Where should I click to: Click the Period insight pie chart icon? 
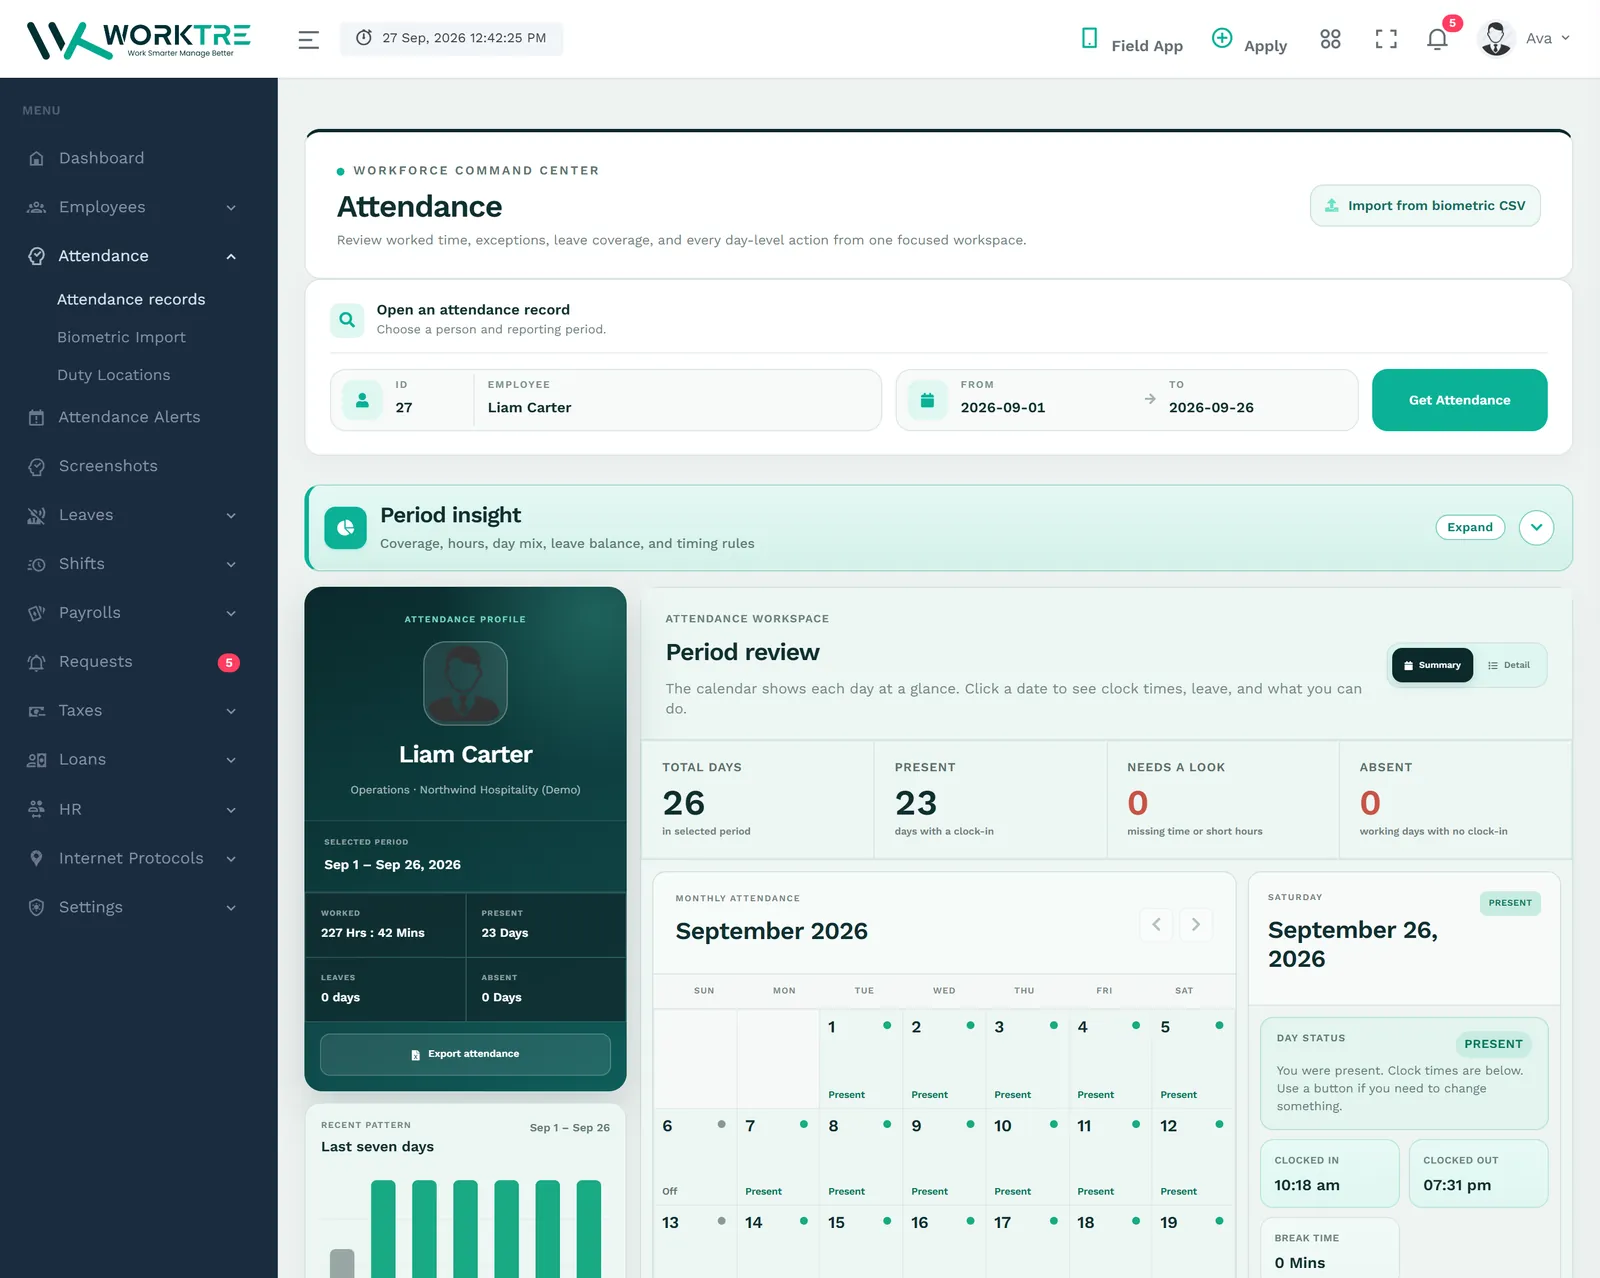click(x=346, y=527)
